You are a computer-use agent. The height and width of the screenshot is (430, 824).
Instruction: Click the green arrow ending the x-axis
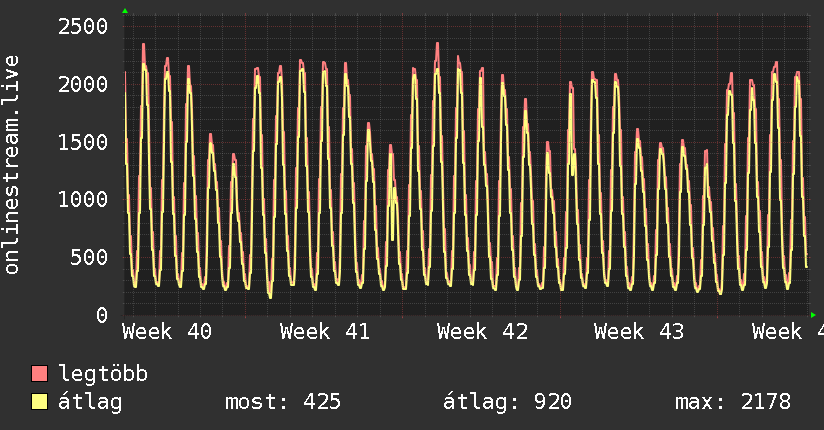(813, 315)
